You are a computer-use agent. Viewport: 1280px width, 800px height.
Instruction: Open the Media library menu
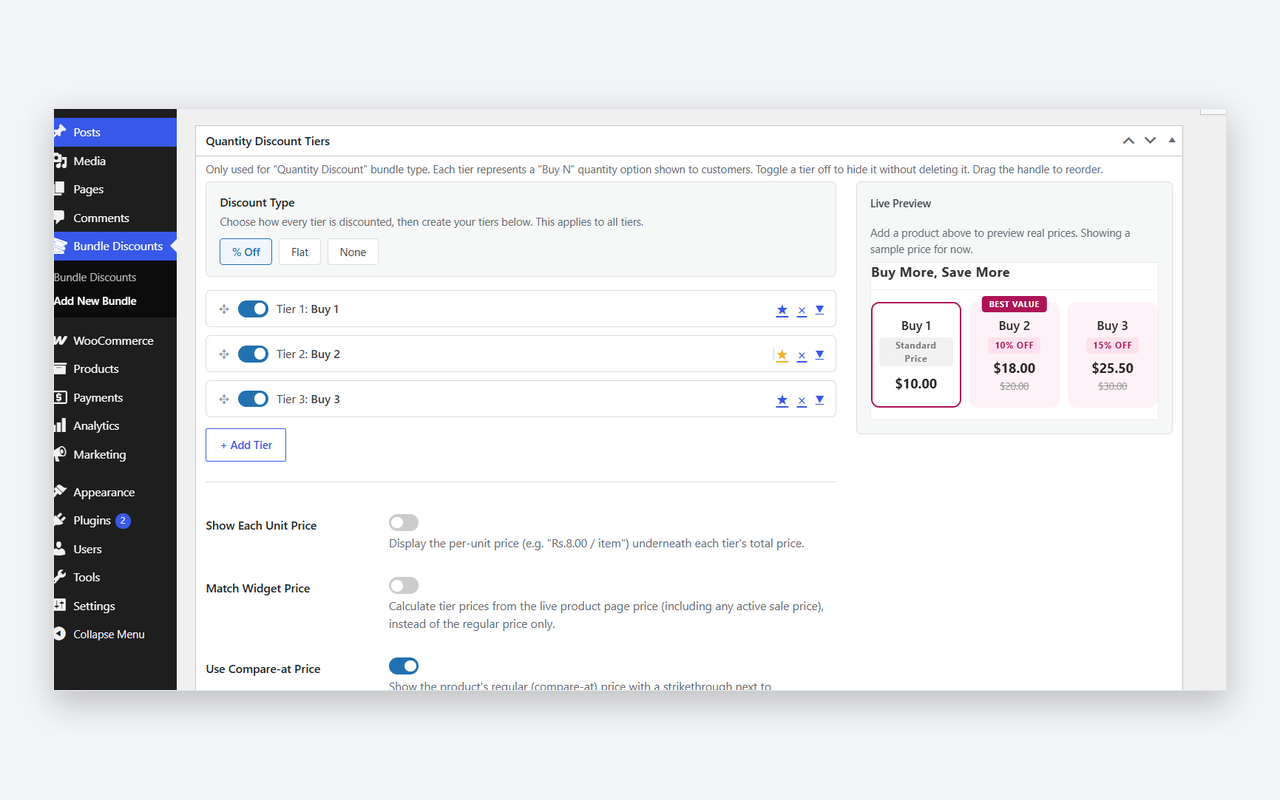point(115,161)
